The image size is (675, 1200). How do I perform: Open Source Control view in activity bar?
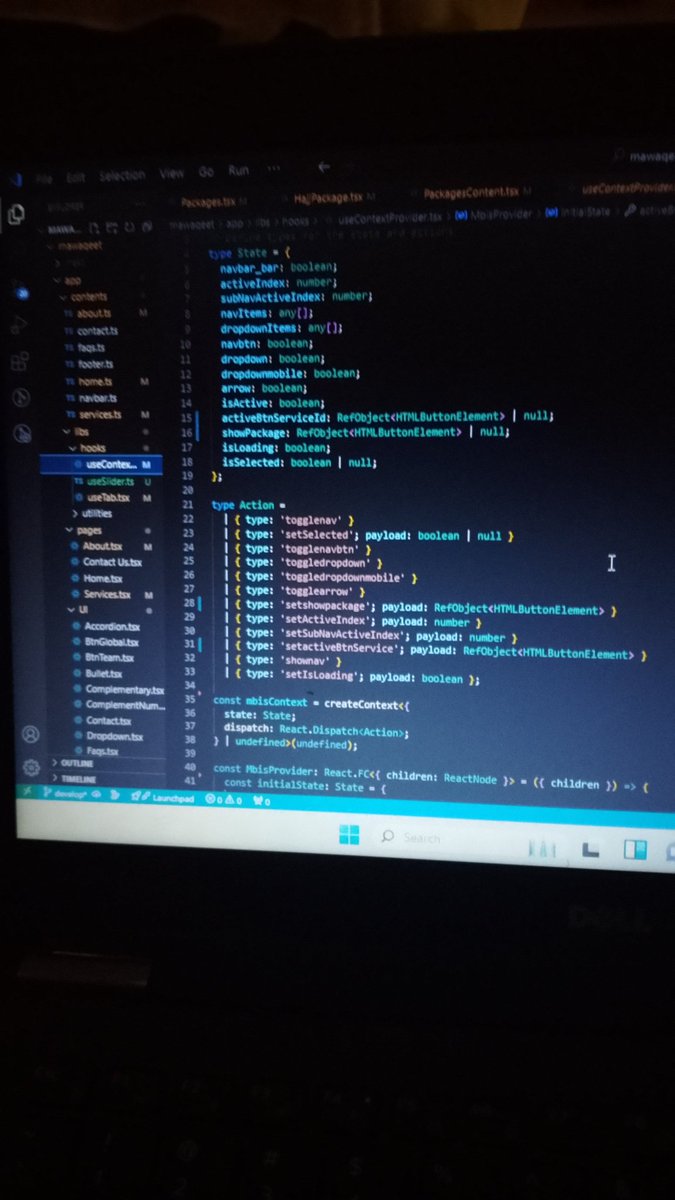pyautogui.click(x=20, y=291)
